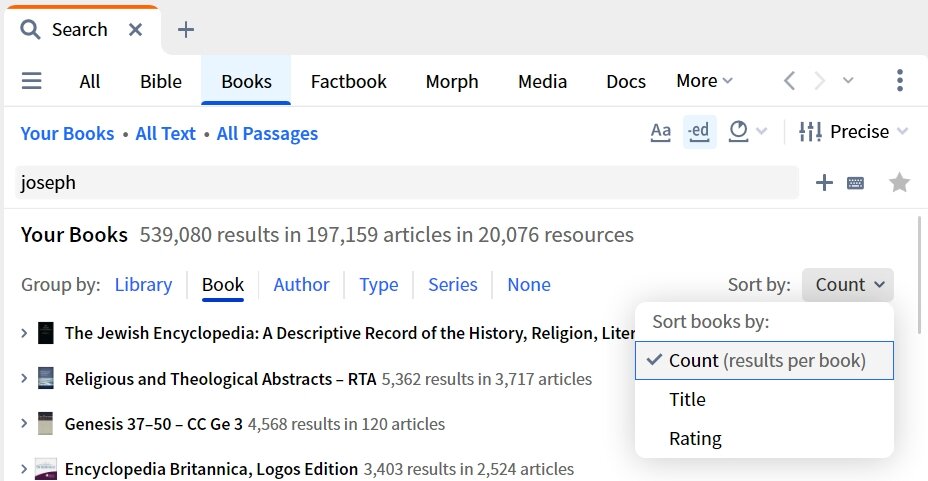Select None for grouping
928x481 pixels.
[529, 285]
